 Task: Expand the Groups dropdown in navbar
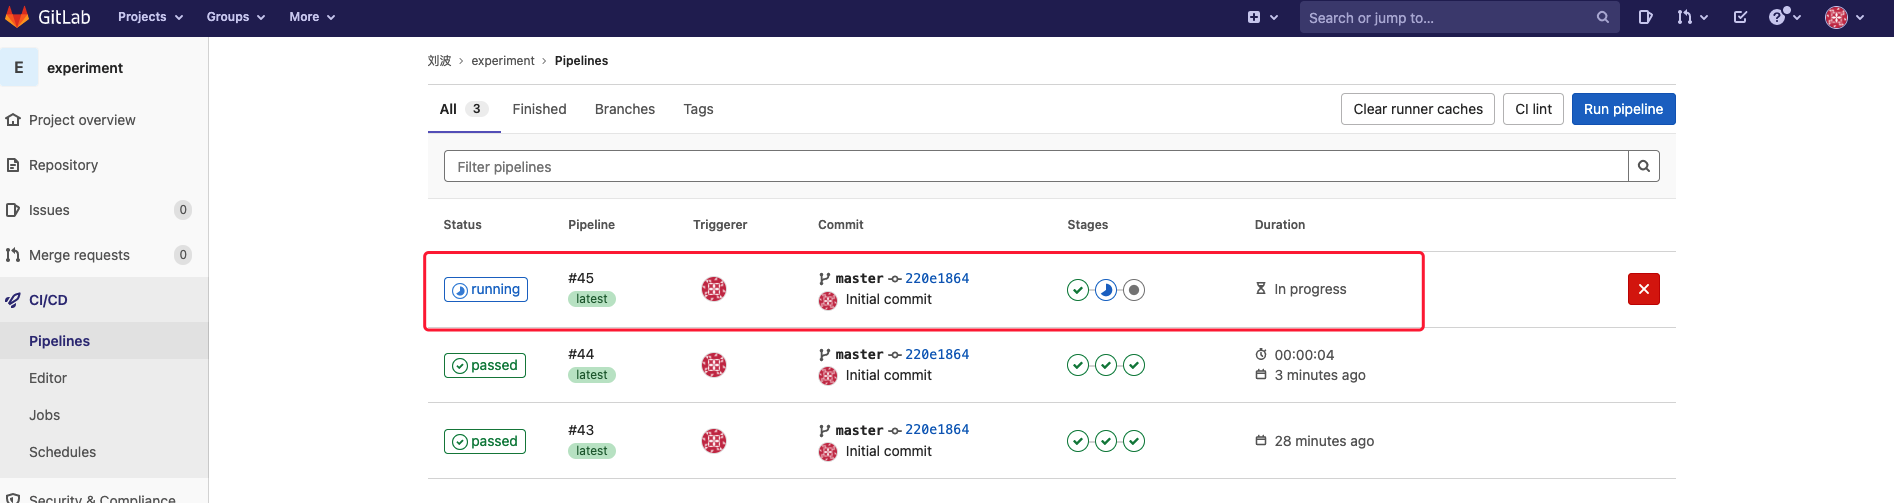coord(235,17)
